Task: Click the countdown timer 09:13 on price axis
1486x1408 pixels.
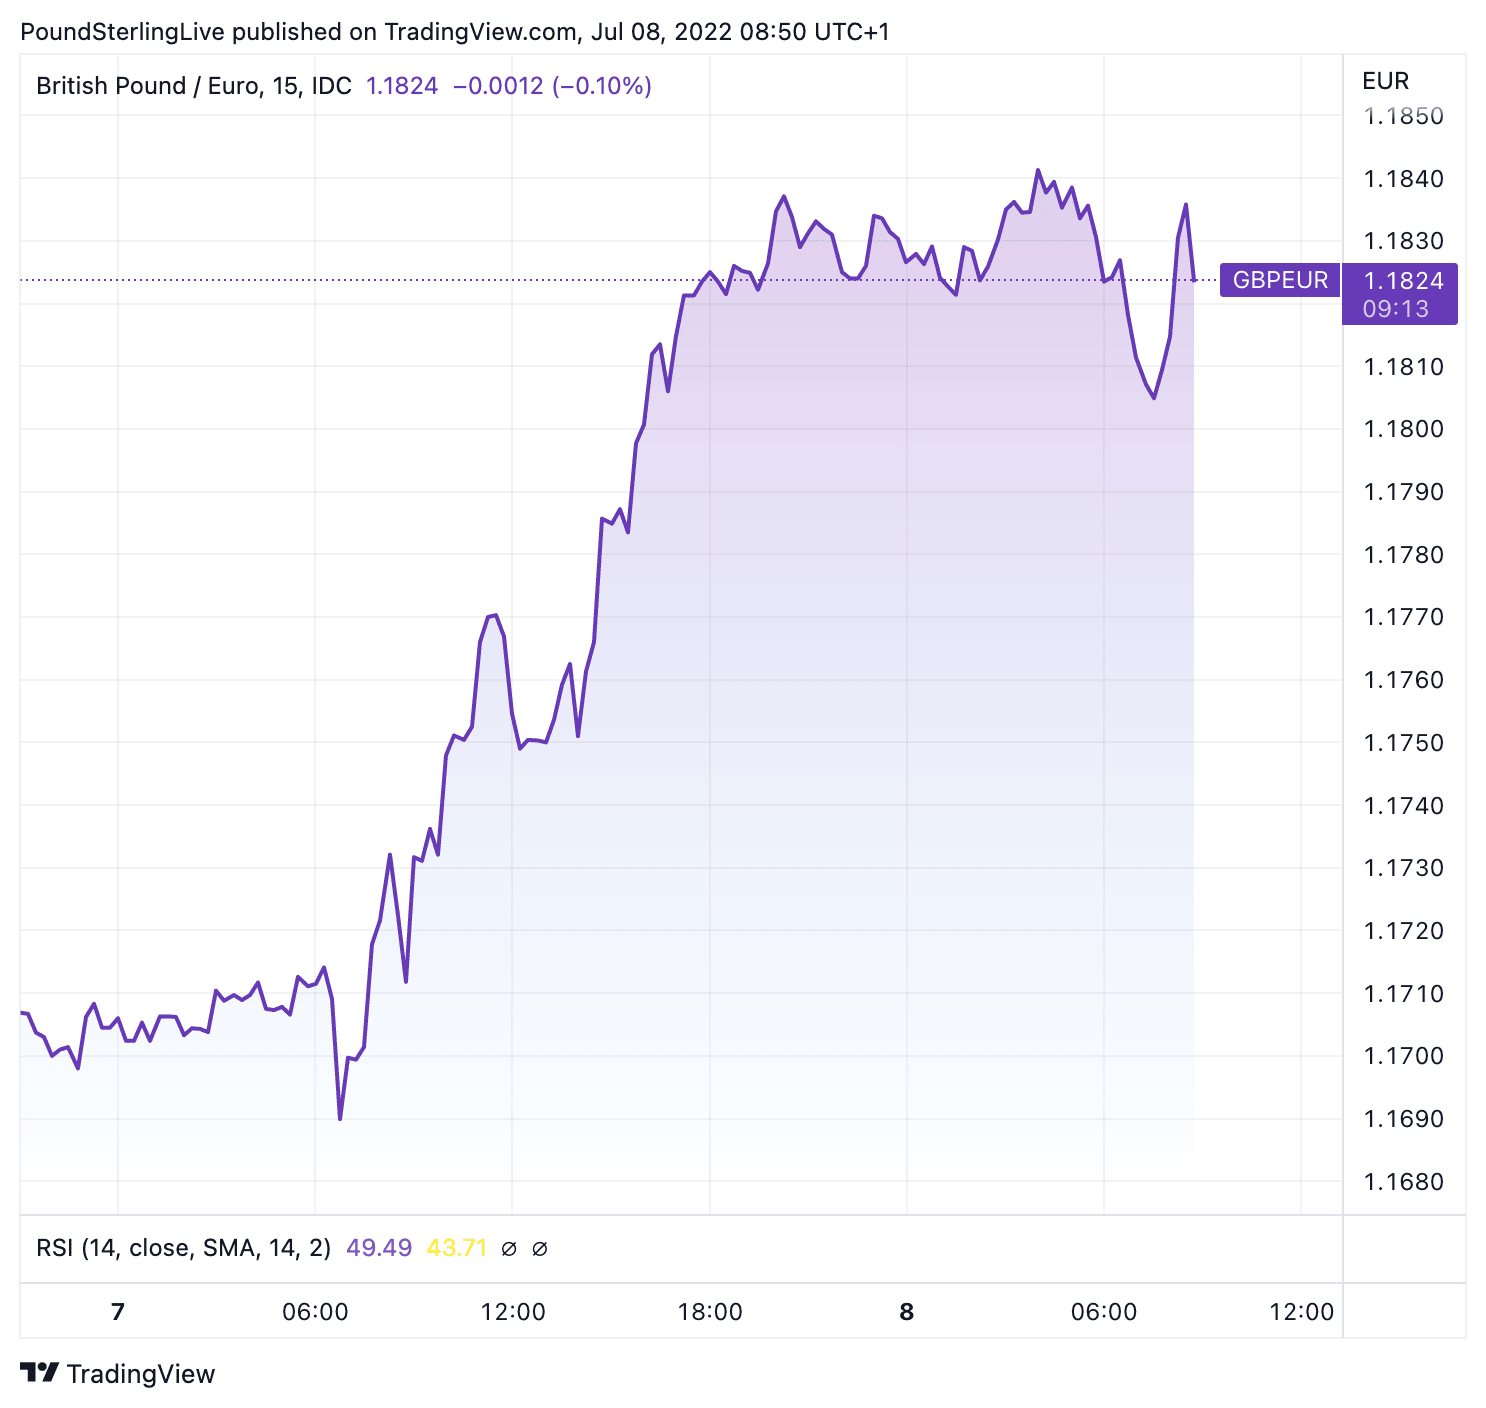Action: coord(1396,309)
